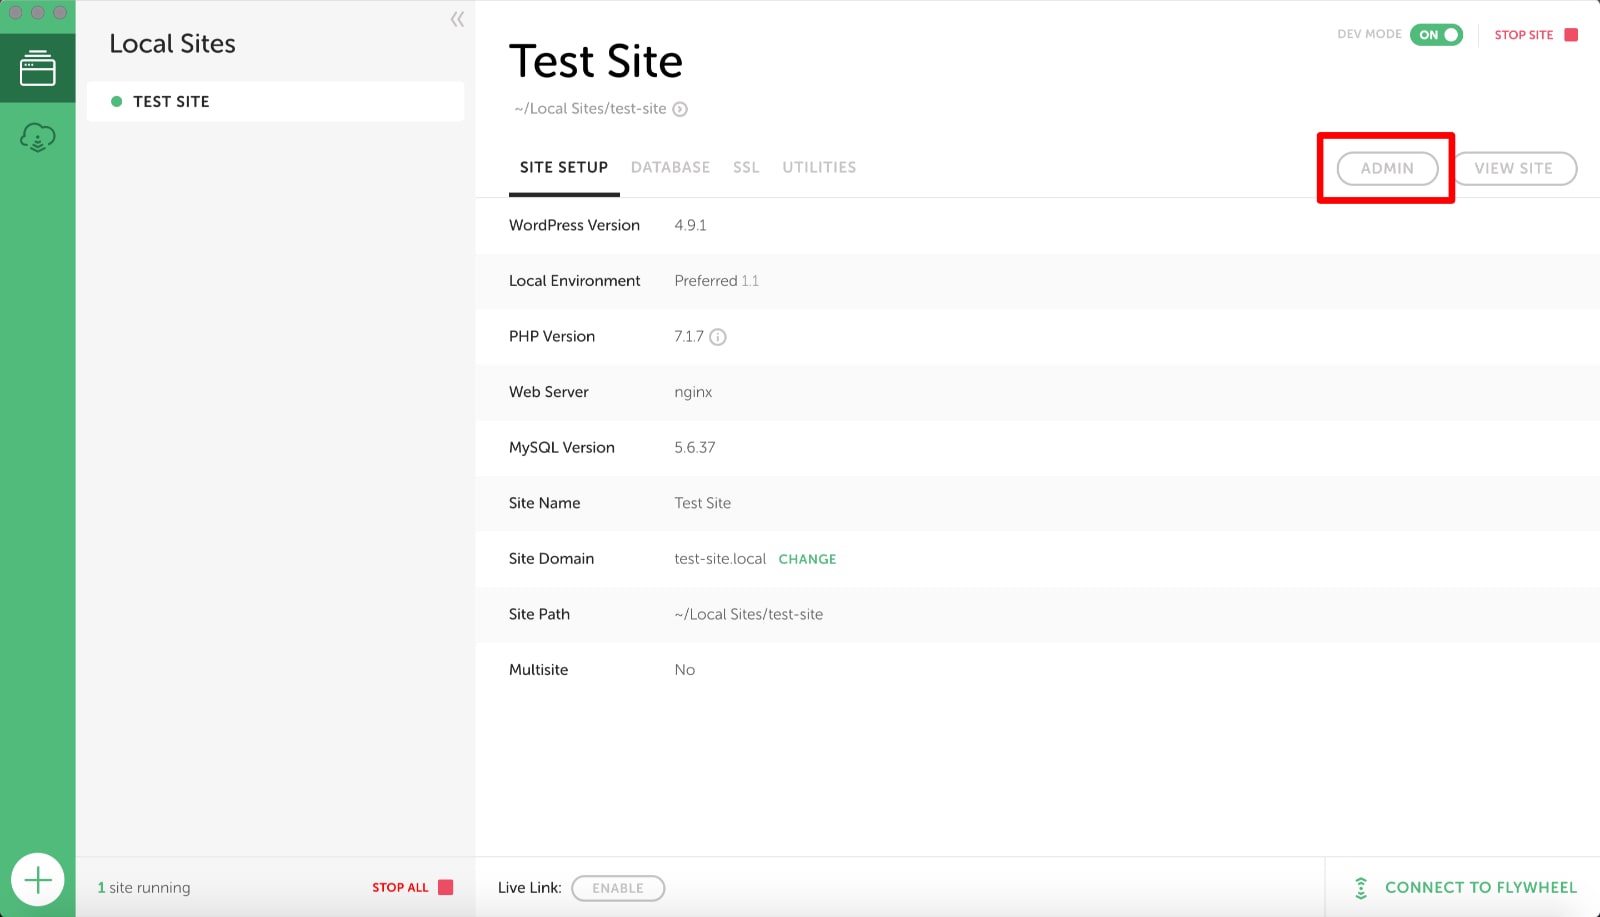Click the Site Path label
The height and width of the screenshot is (917, 1600).
pos(539,614)
